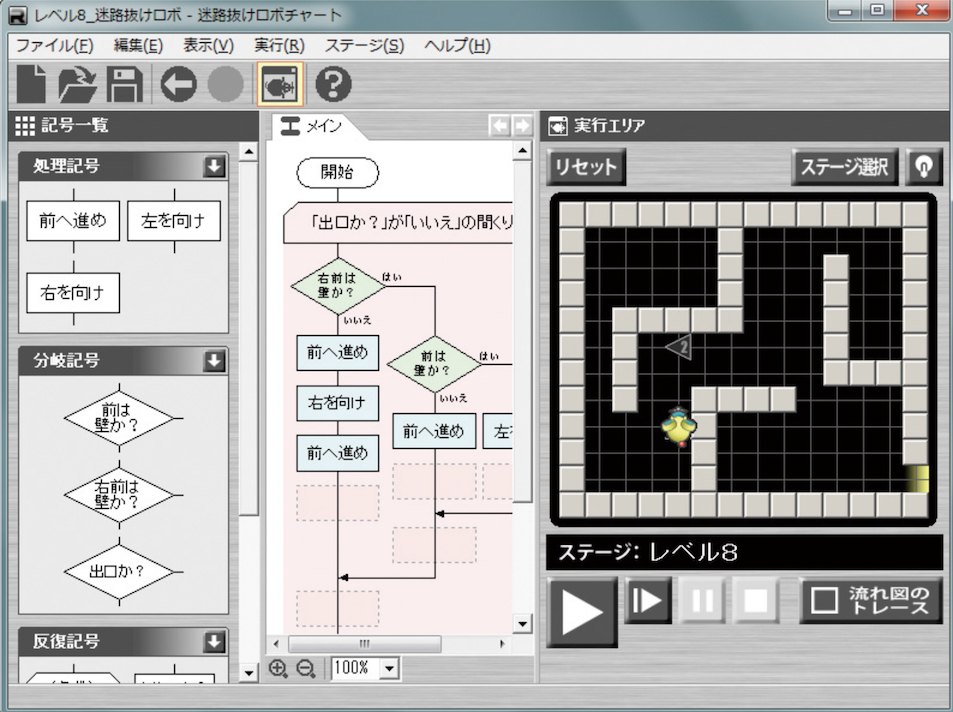
Task: Open the ステージ(S) menu
Action: pos(365,46)
